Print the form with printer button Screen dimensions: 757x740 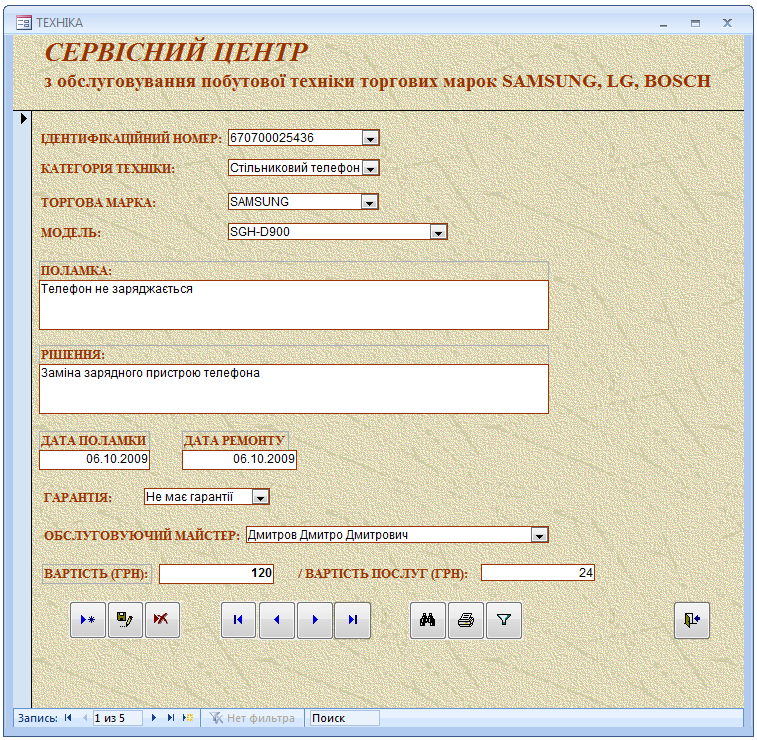(x=466, y=620)
